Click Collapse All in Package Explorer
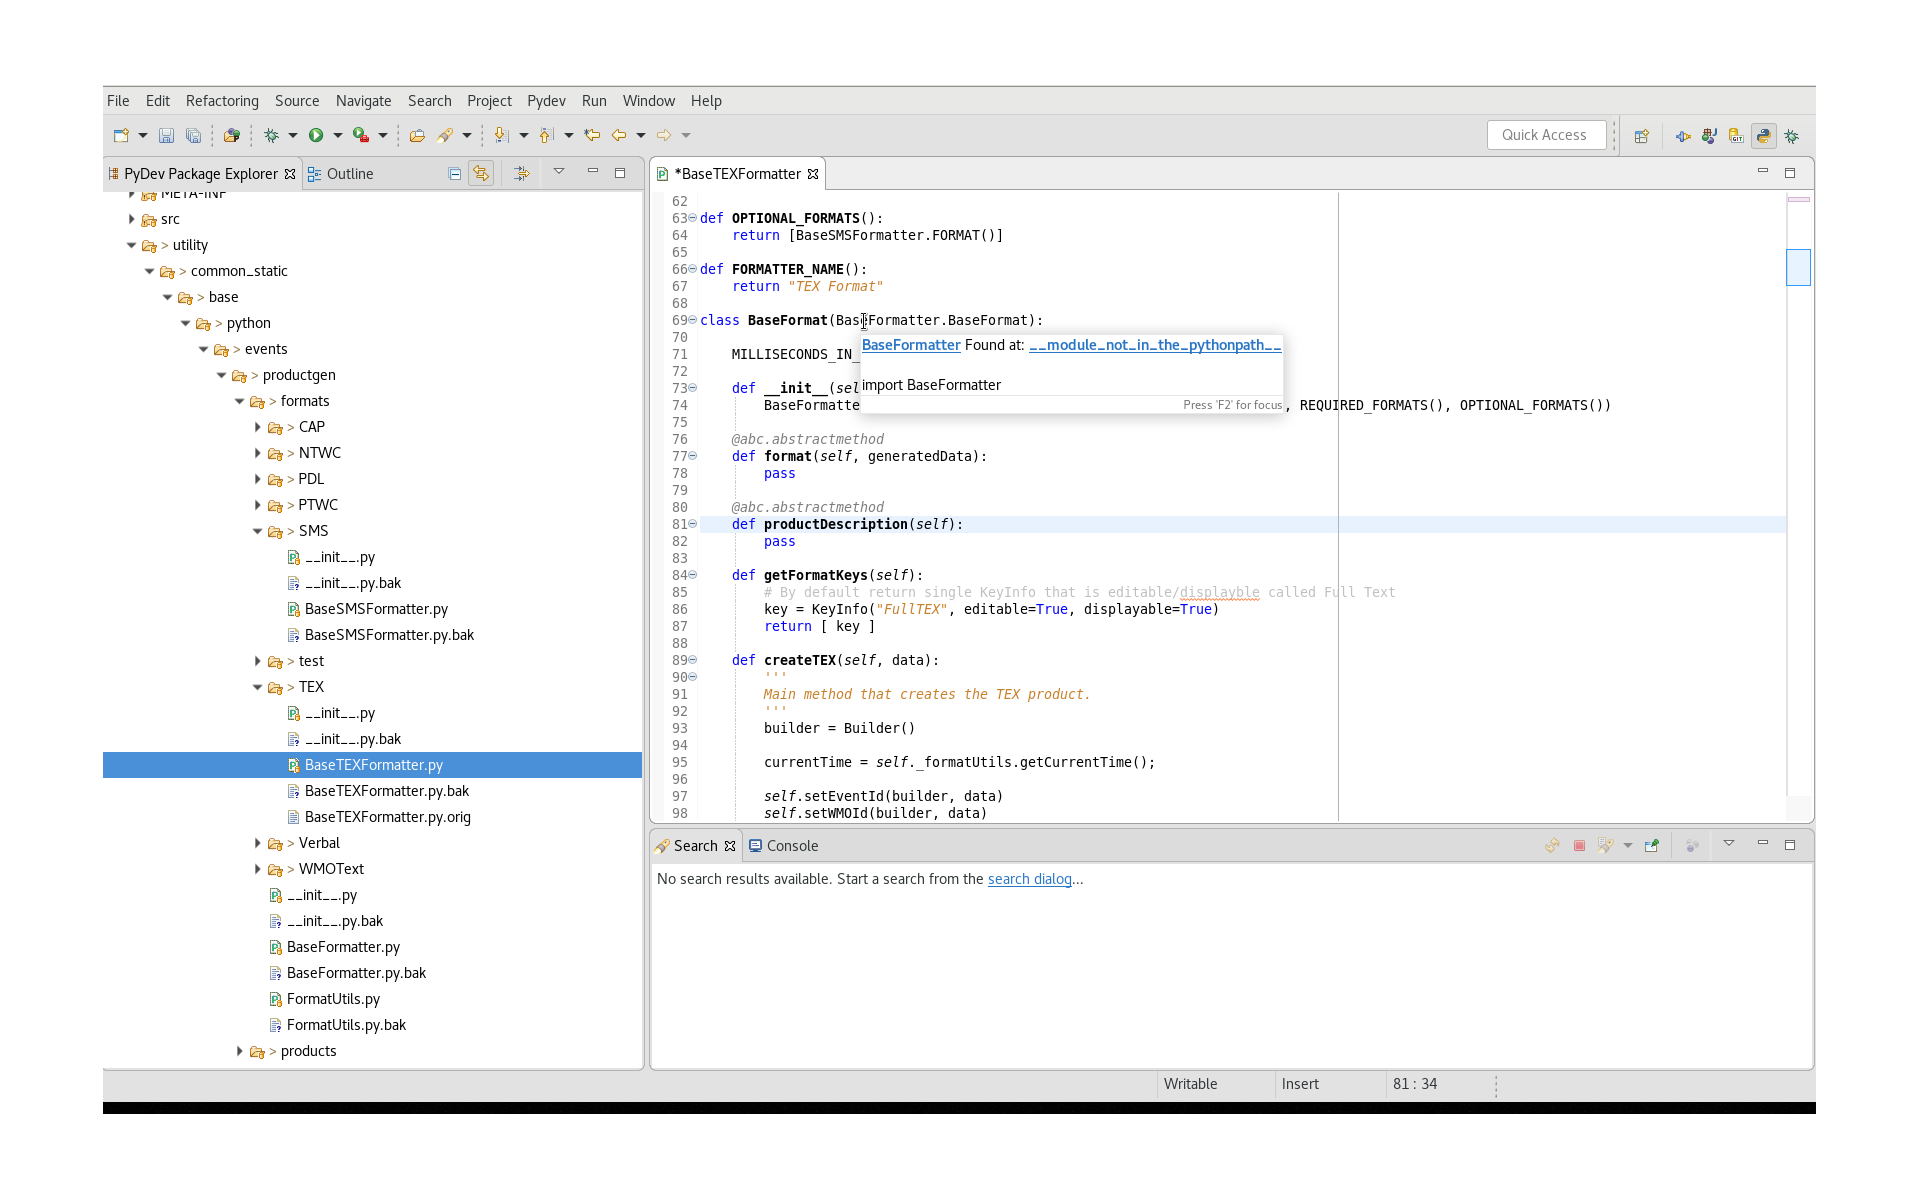Image resolution: width=1920 pixels, height=1200 pixels. point(454,174)
